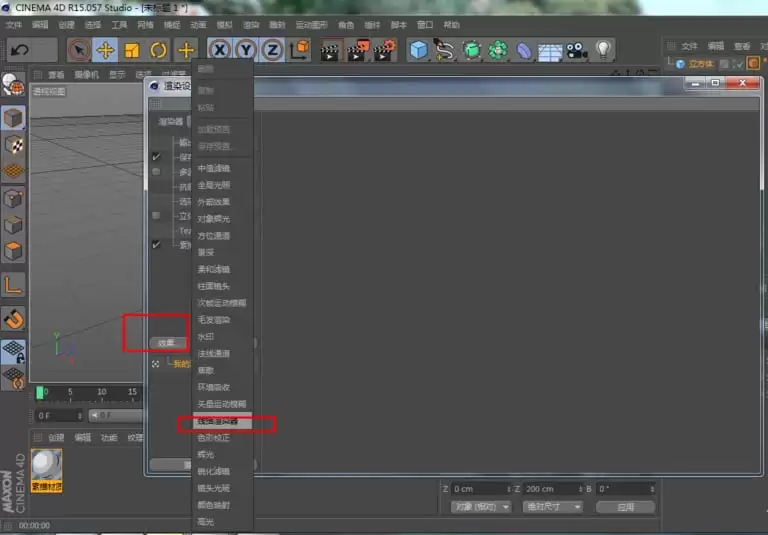The height and width of the screenshot is (535, 768).
Task: Click the Undo arrow icon
Action: point(20,49)
